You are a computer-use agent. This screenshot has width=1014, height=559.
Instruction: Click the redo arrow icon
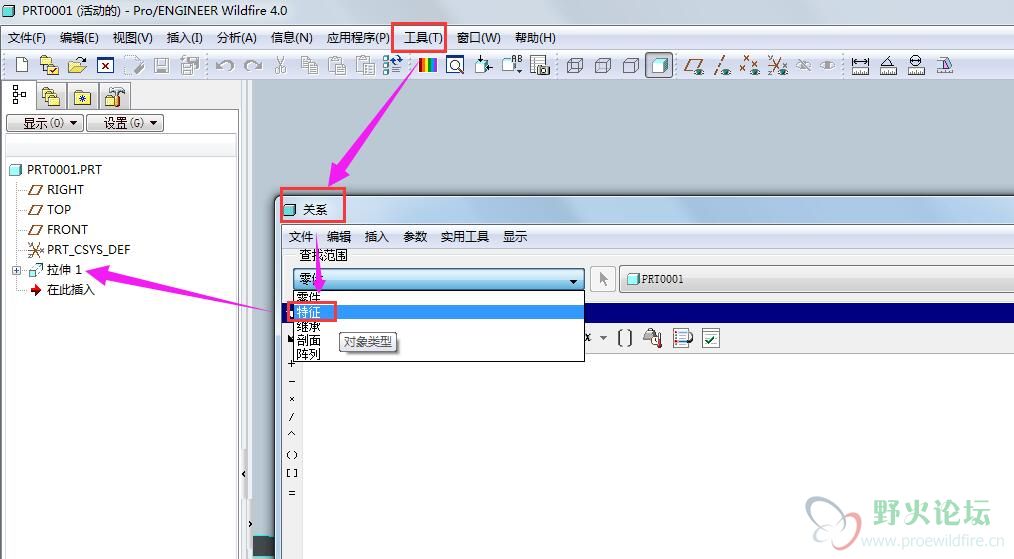pos(253,65)
